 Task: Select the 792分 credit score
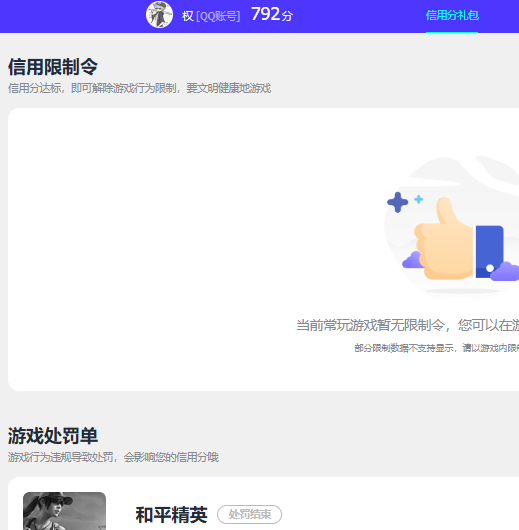click(272, 15)
